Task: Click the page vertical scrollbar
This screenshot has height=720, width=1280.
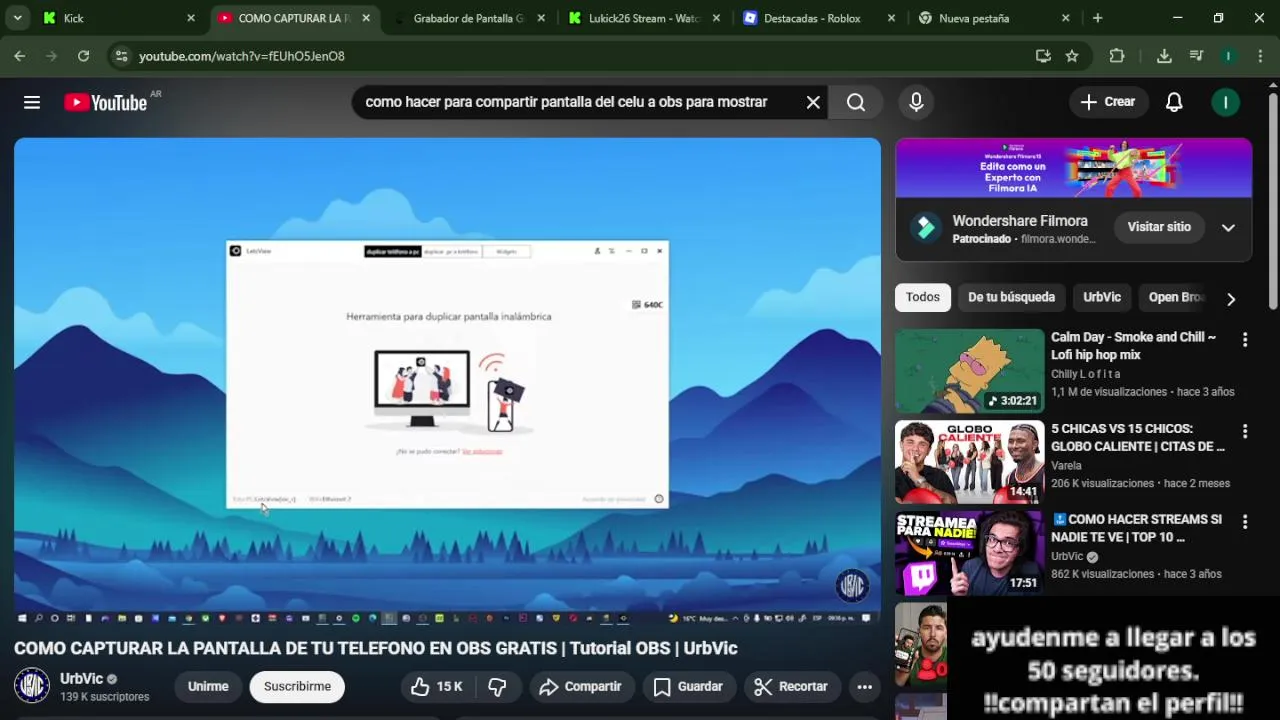Action: tap(1273, 200)
